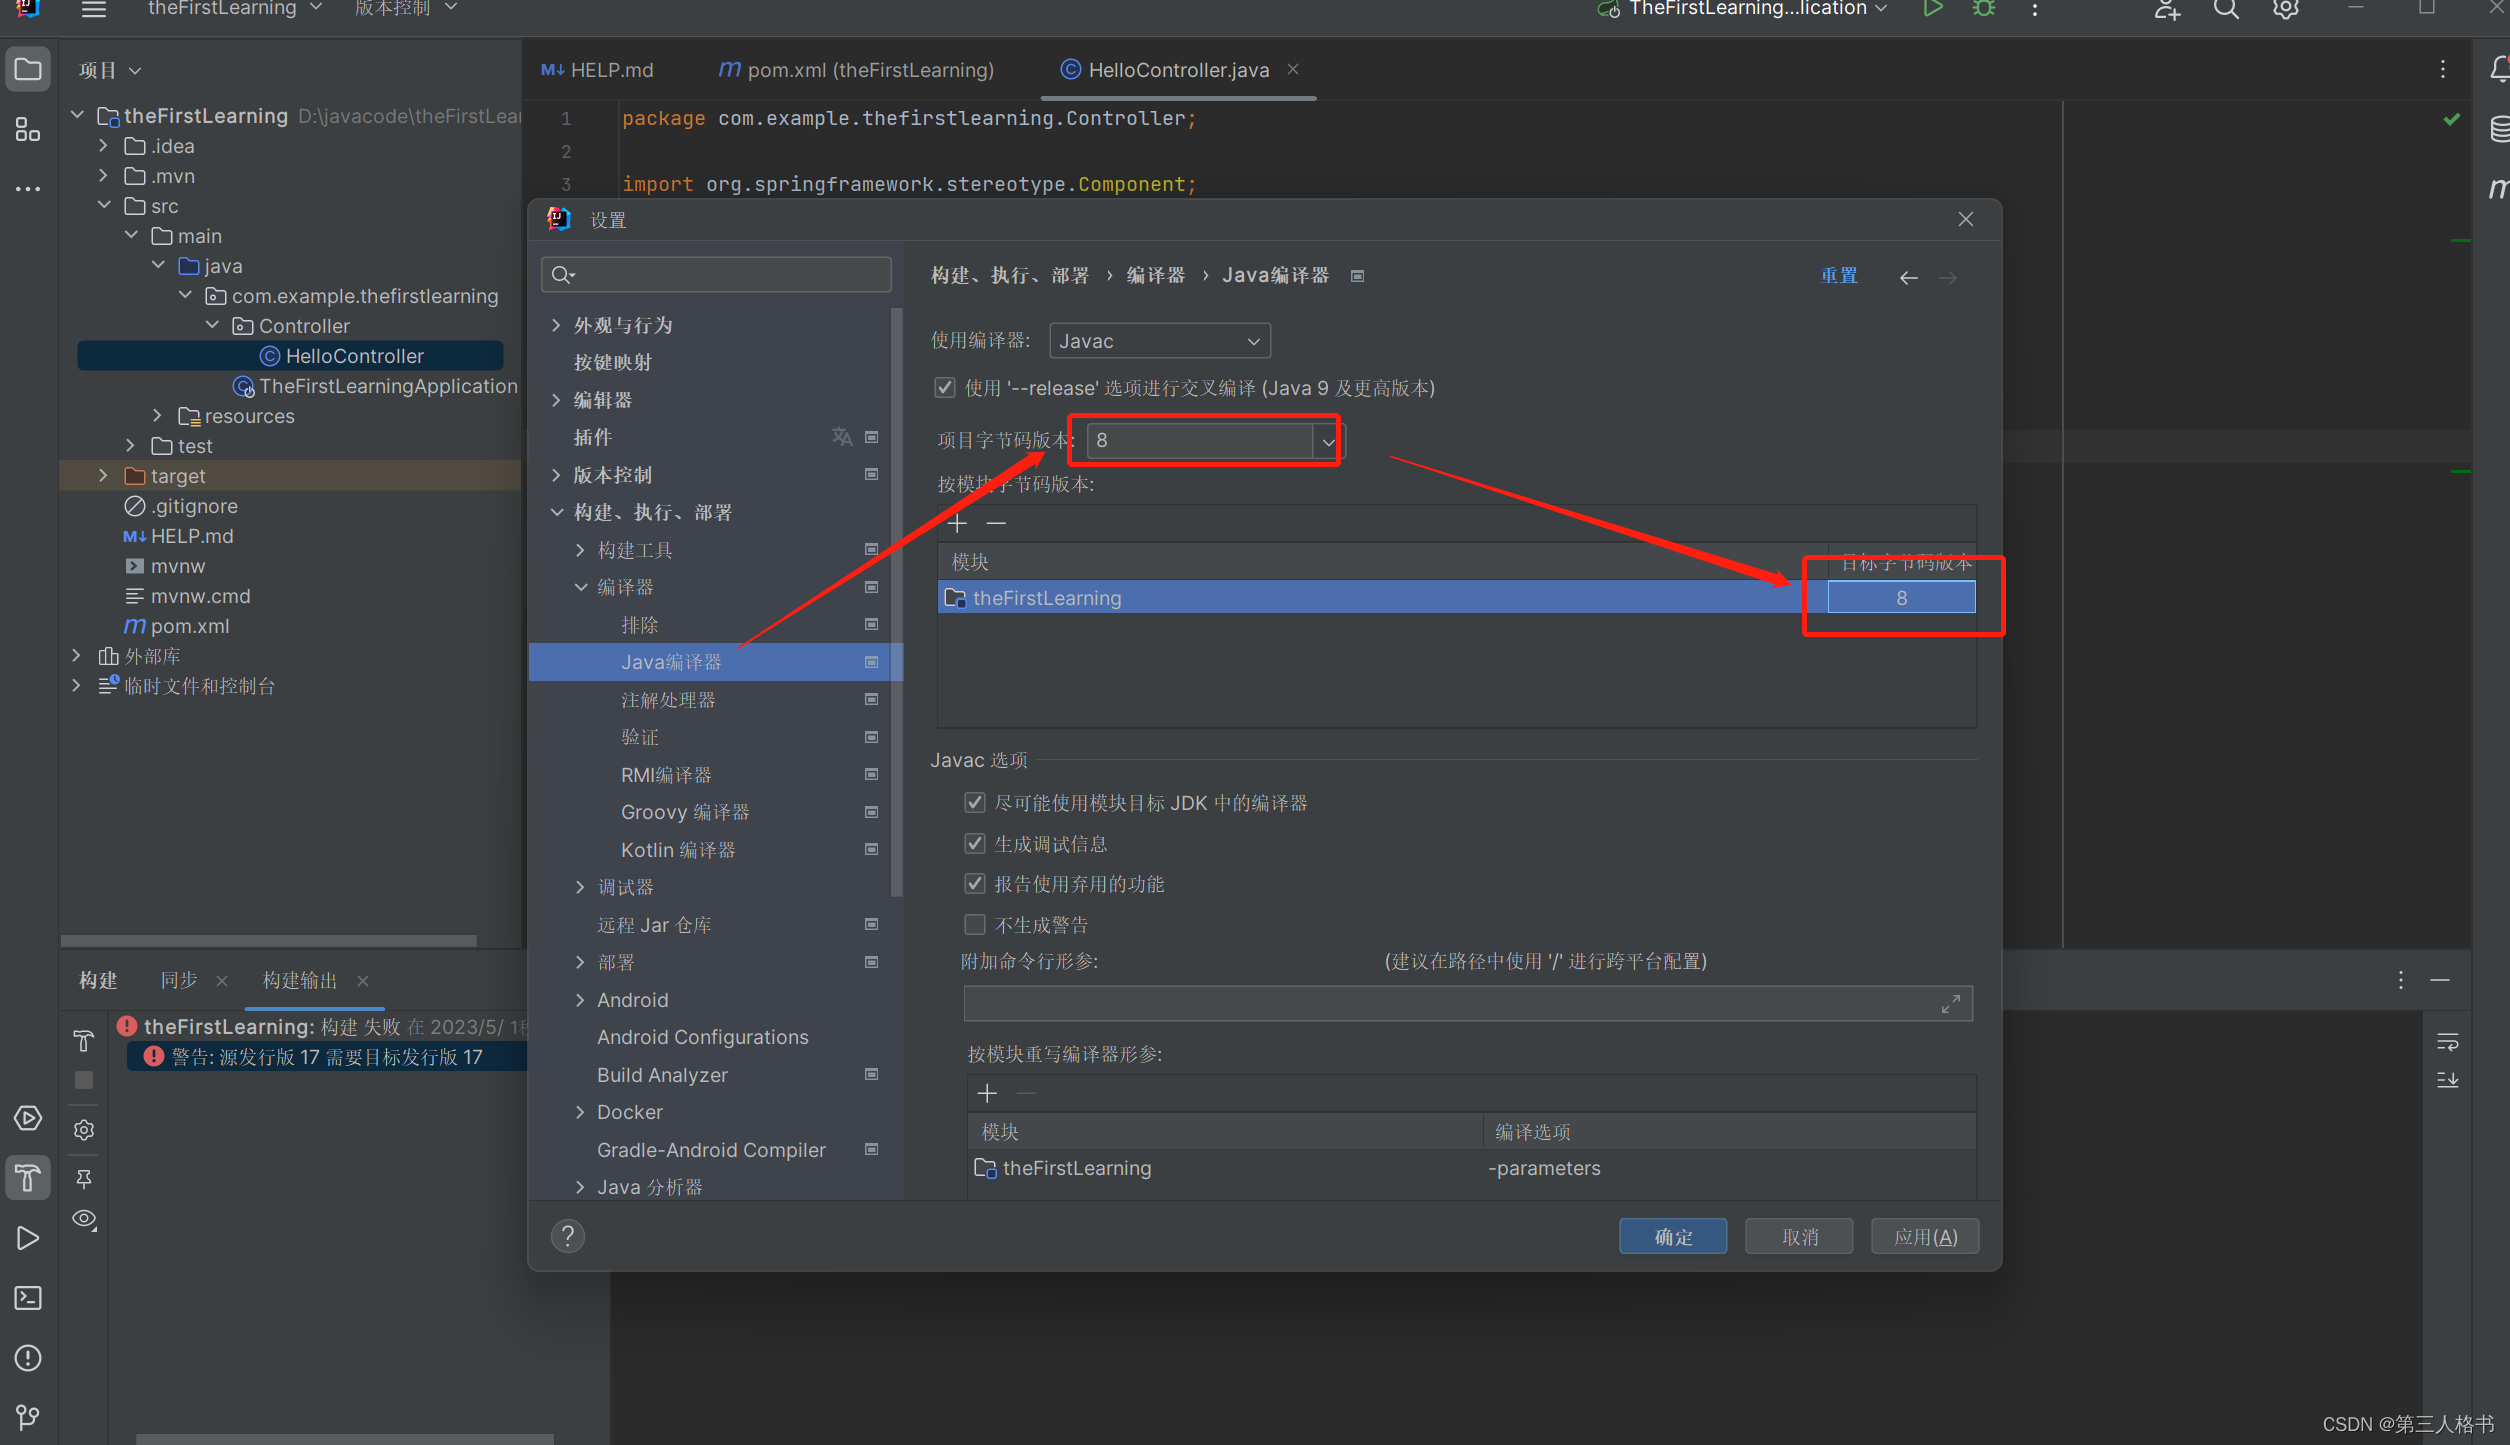The image size is (2510, 1445).
Task: Open the Structure tool window icon
Action: pyautogui.click(x=28, y=130)
